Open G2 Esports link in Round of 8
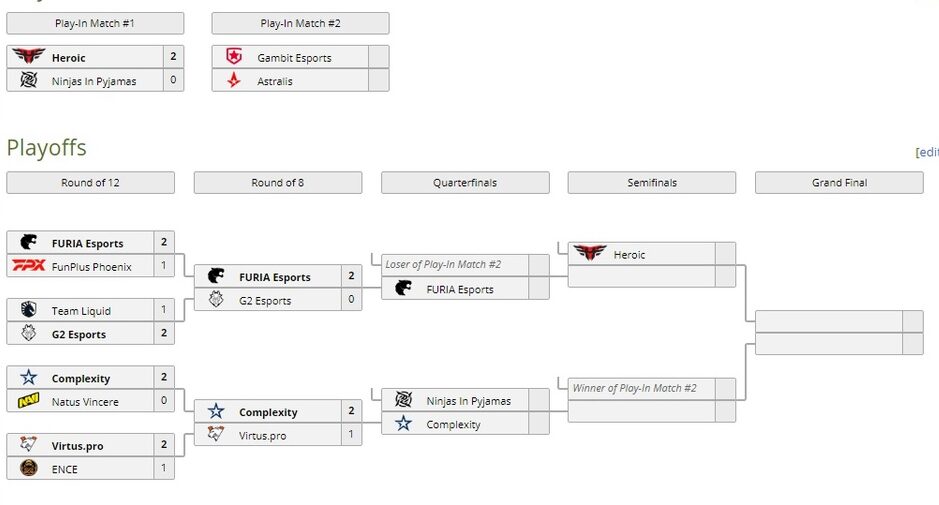This screenshot has height=505, width=939. tap(265, 300)
